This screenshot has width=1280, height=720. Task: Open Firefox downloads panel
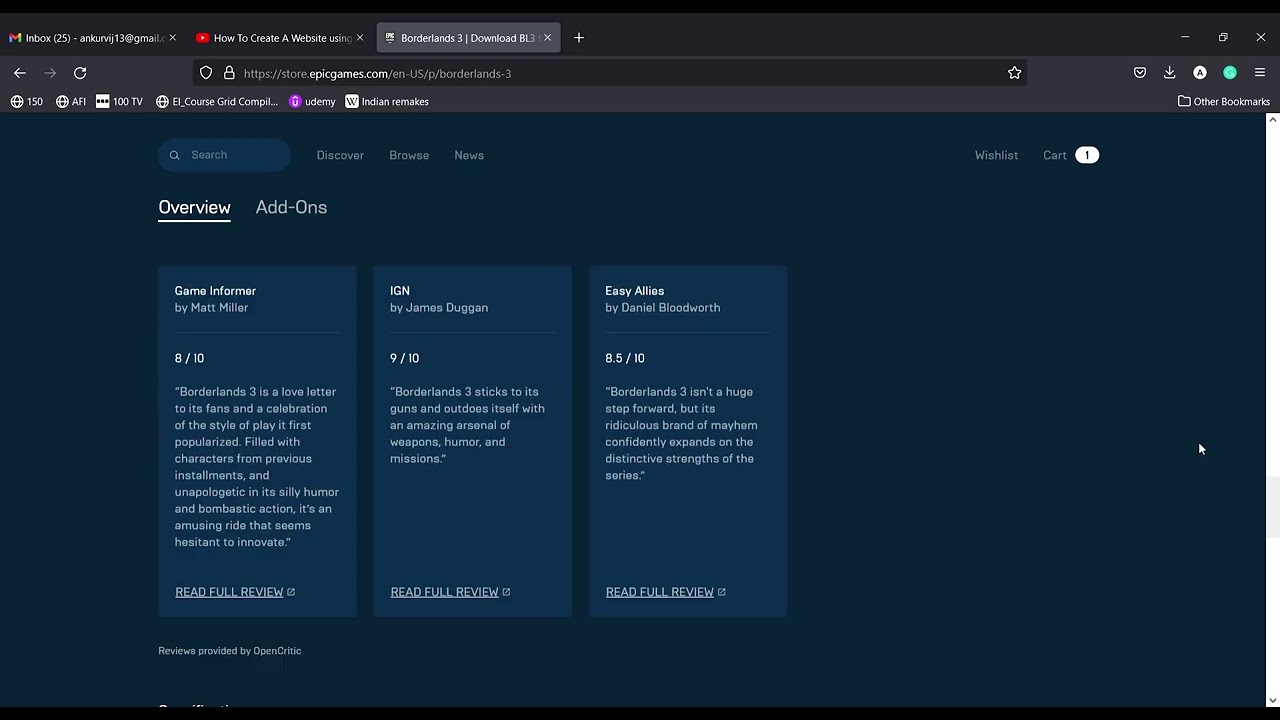(x=1169, y=73)
